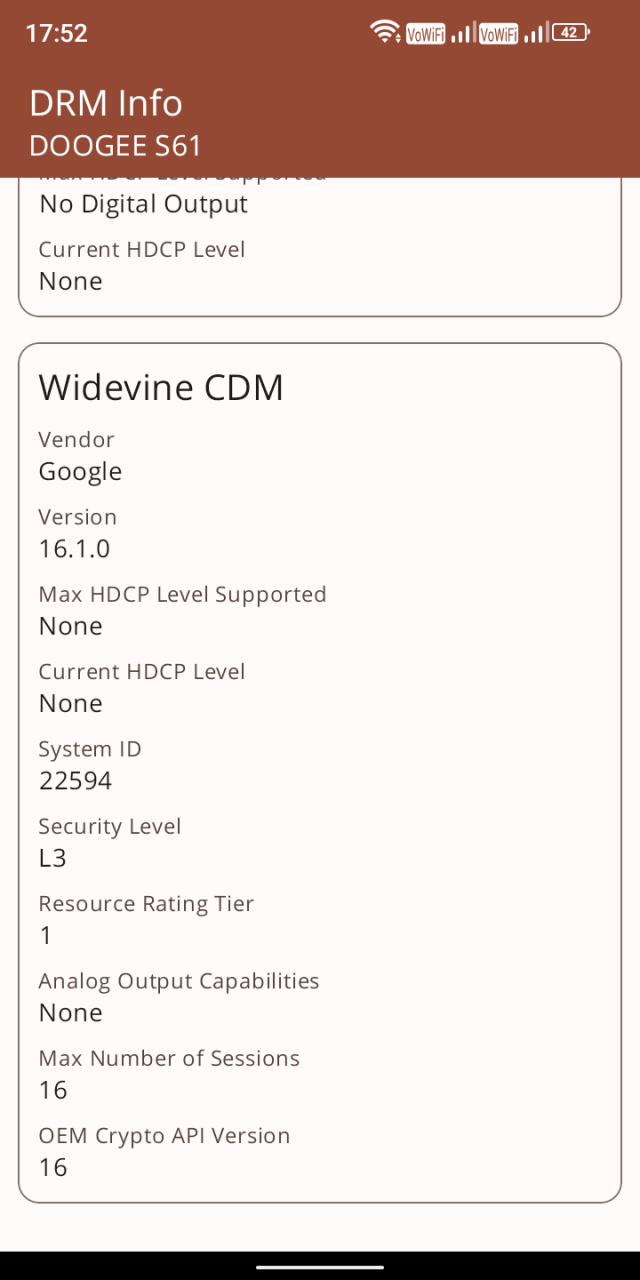Viewport: 640px width, 1280px height.
Task: Tap the DOOGEE S61 device name
Action: [x=115, y=146]
